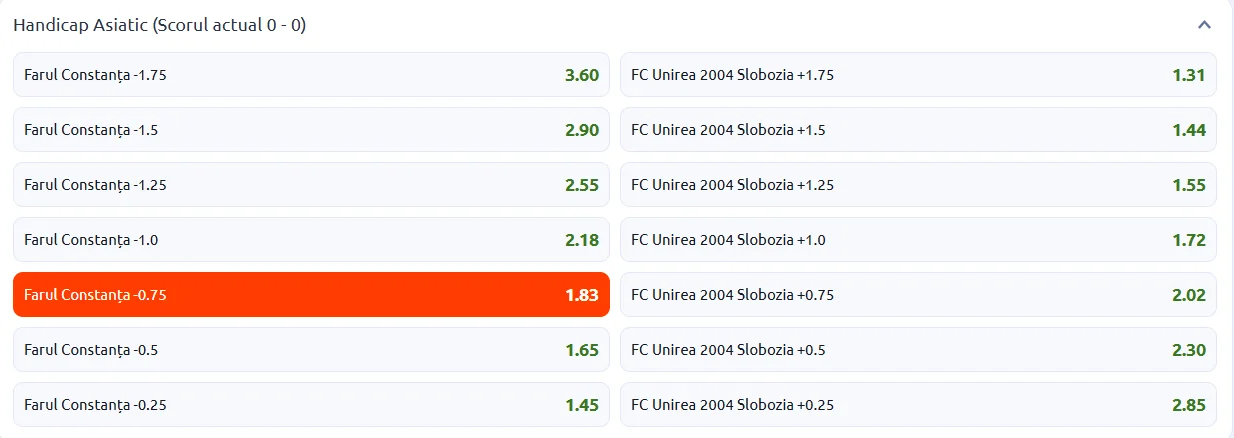
Task: Select Farul Constanța -0.5 at 1.65
Action: pyautogui.click(x=311, y=350)
